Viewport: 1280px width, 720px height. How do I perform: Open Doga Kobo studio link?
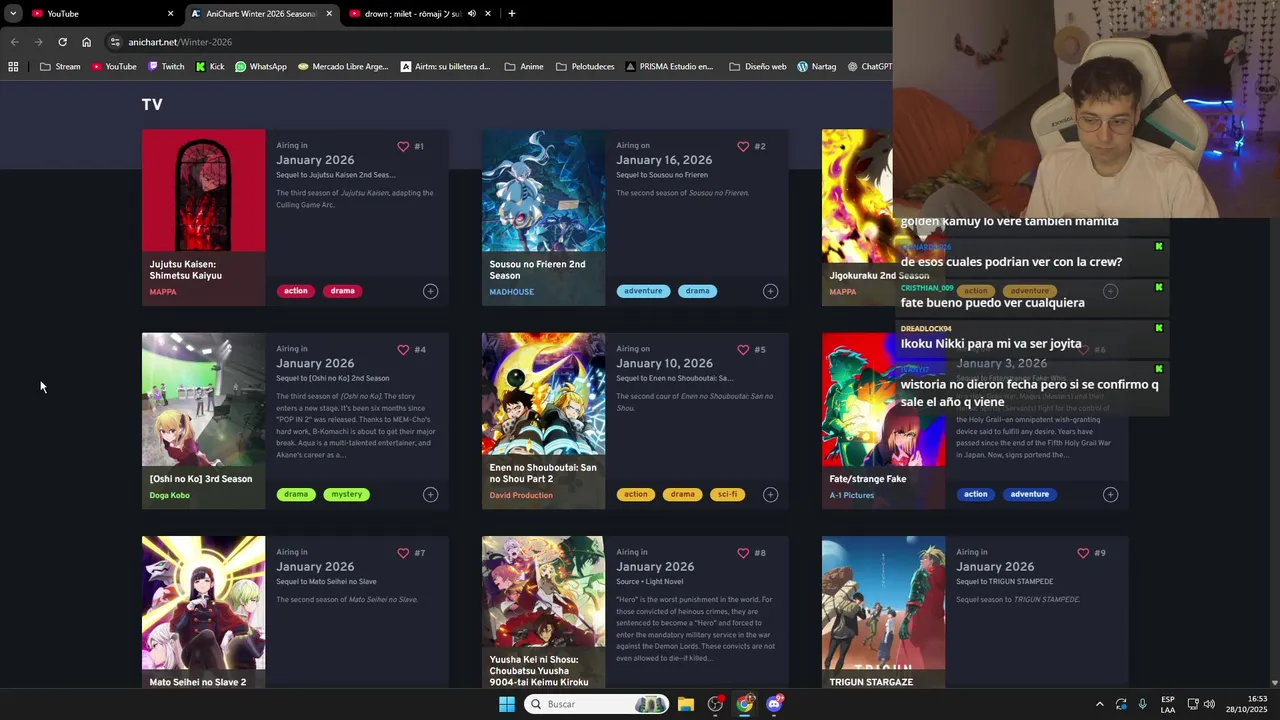click(169, 495)
